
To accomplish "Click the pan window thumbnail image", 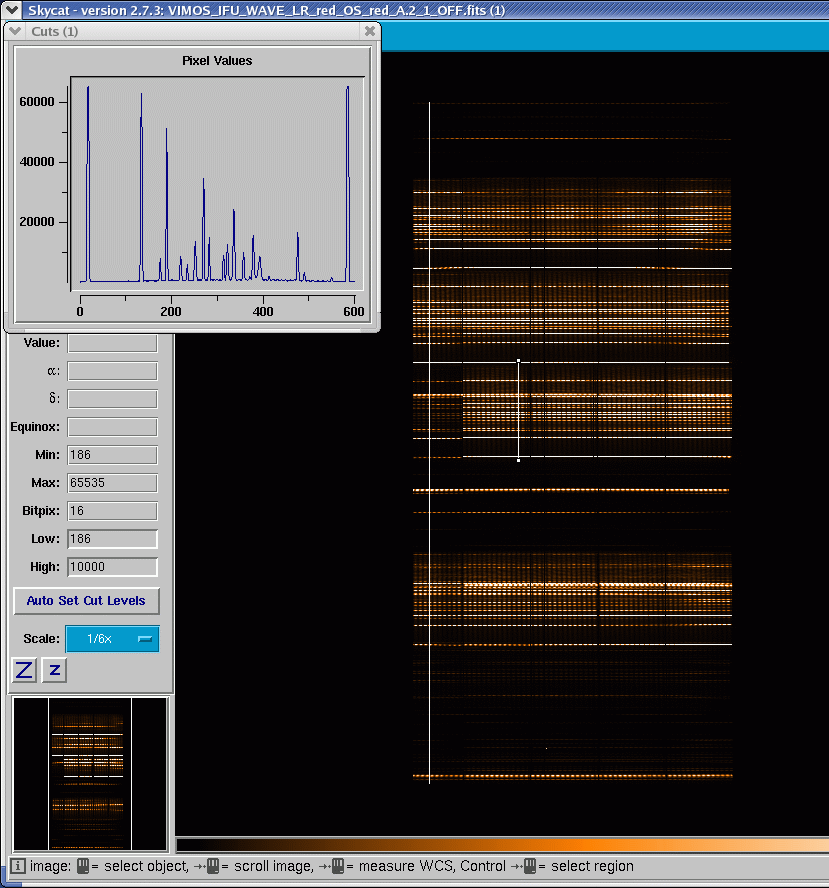I will point(90,774).
